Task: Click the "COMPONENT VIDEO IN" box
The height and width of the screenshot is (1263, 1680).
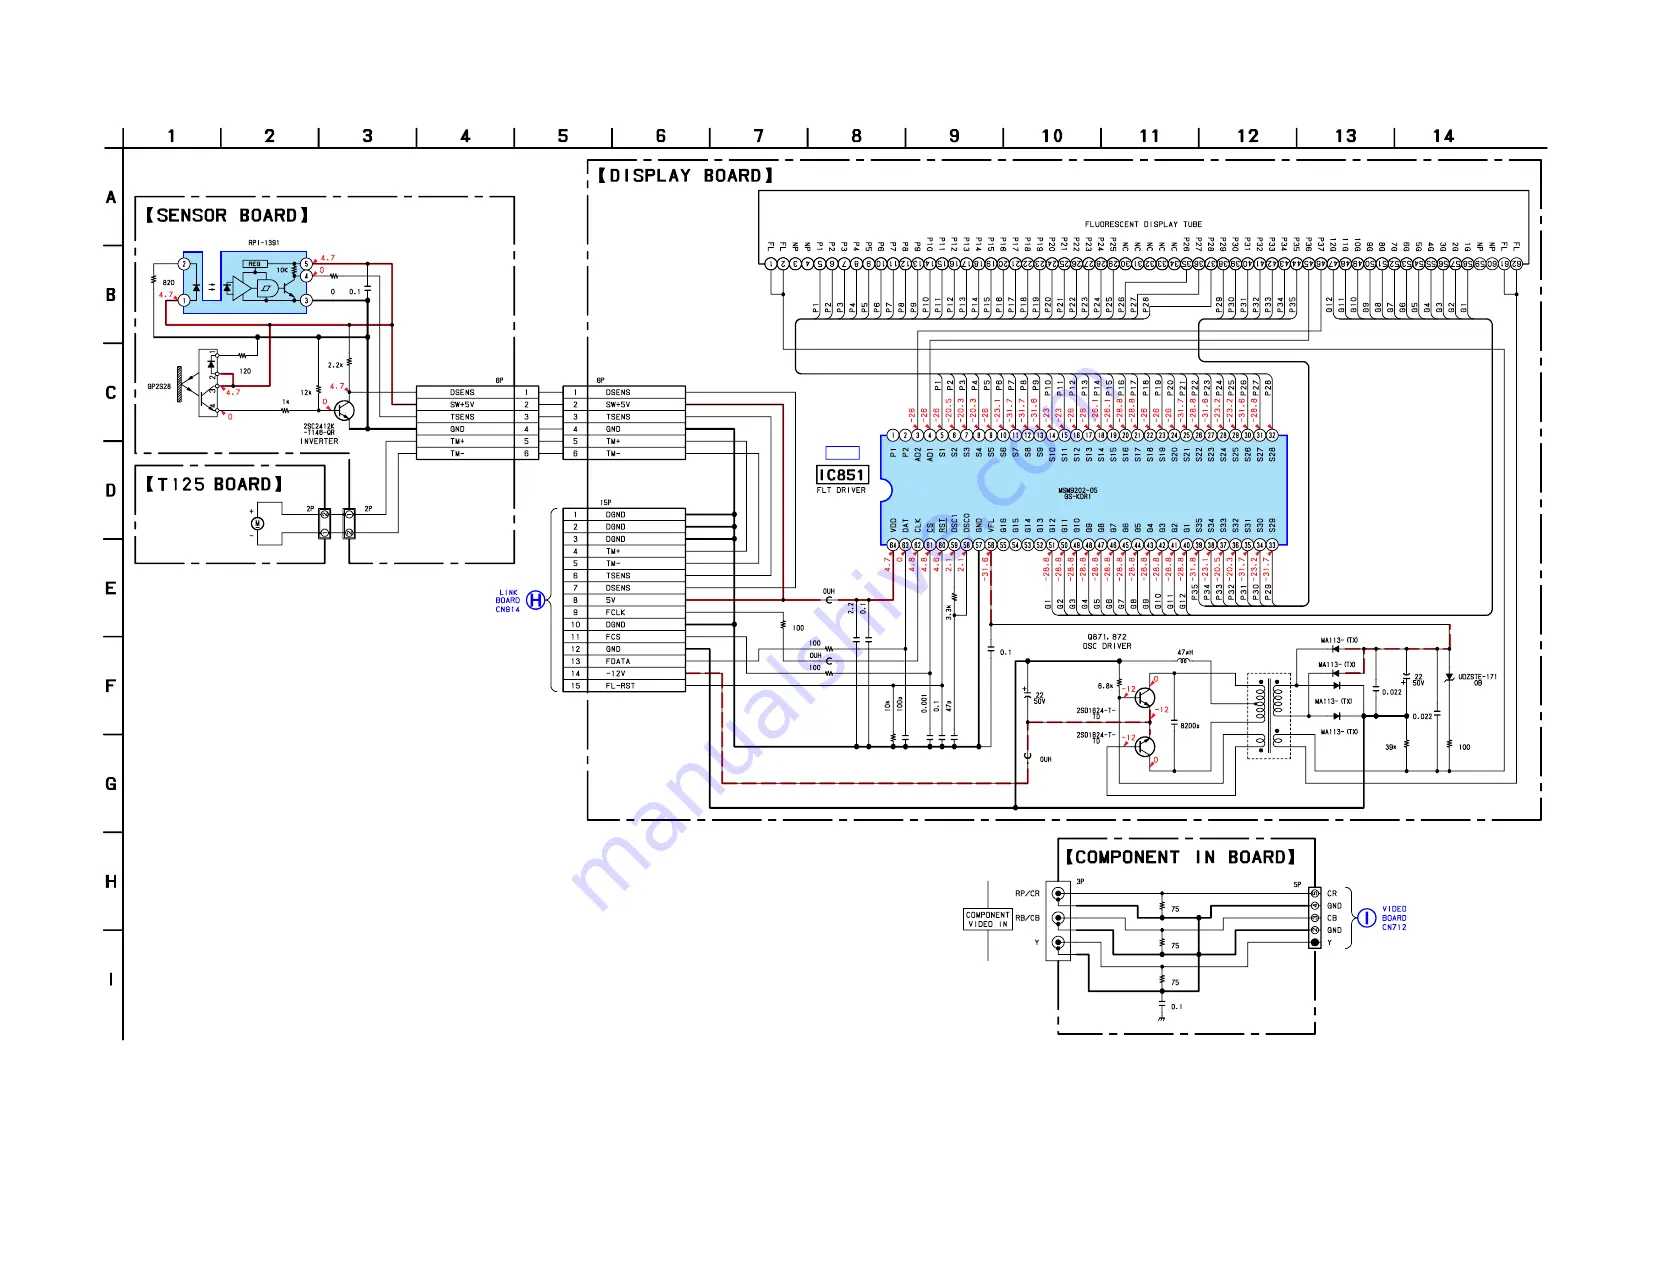Action: 988,920
